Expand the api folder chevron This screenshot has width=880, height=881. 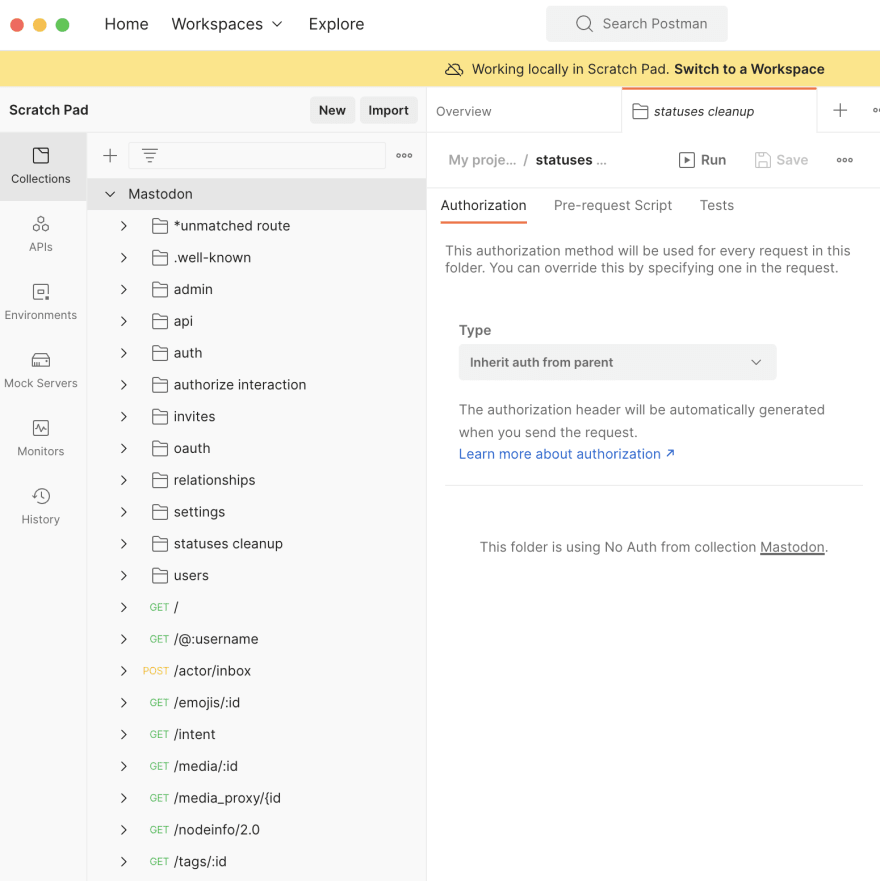(124, 321)
